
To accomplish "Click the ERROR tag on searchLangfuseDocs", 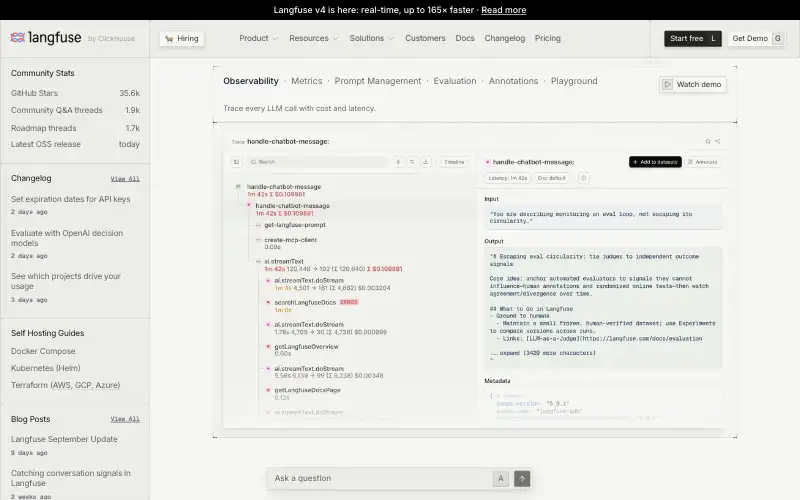I will click(x=349, y=302).
